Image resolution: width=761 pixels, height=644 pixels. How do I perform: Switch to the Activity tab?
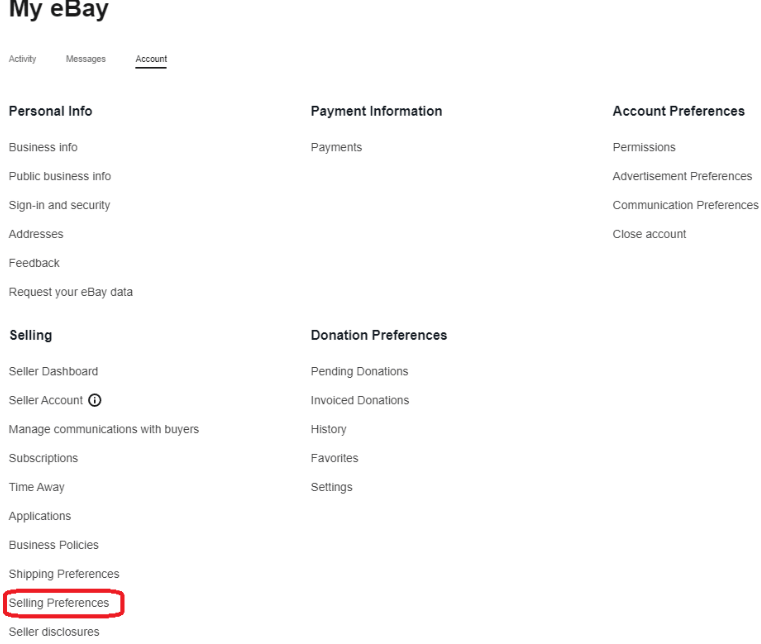pyautogui.click(x=22, y=60)
